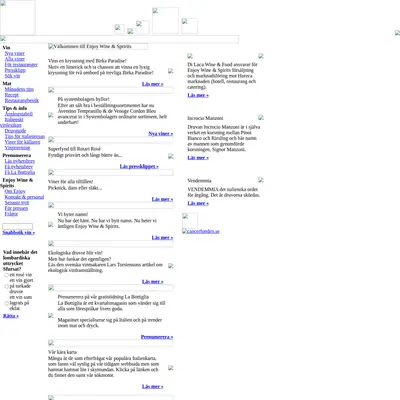Open Viner för källaren link
400x400 pixels.
pyautogui.click(x=22, y=142)
